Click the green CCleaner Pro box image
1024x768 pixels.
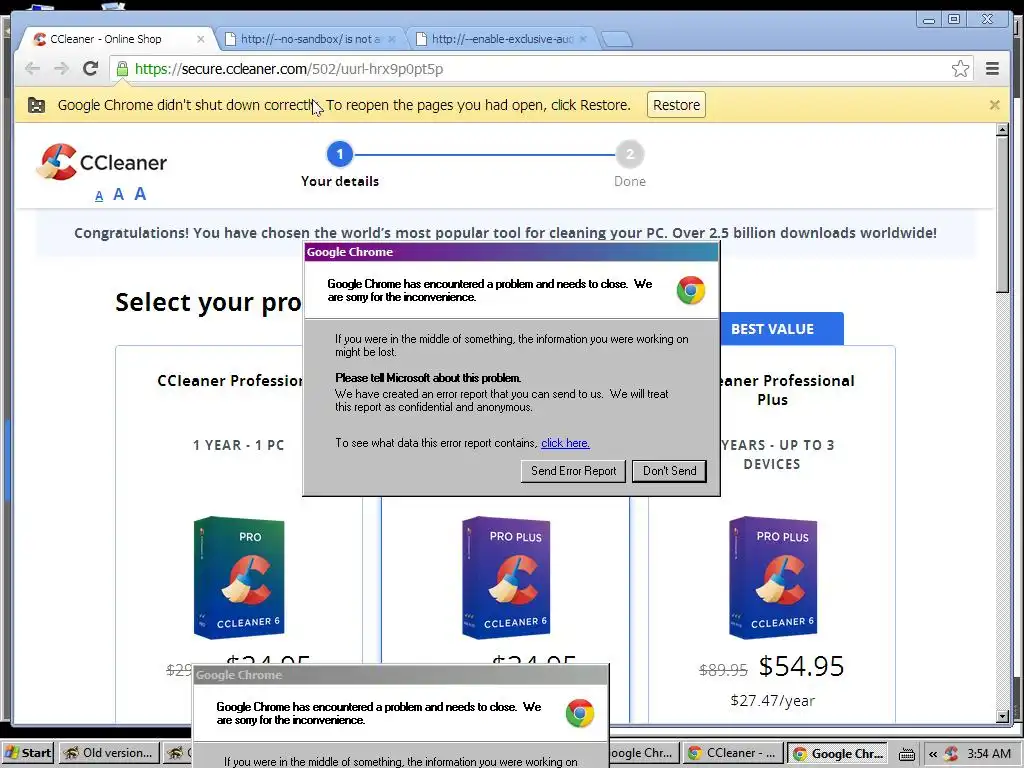tap(239, 578)
